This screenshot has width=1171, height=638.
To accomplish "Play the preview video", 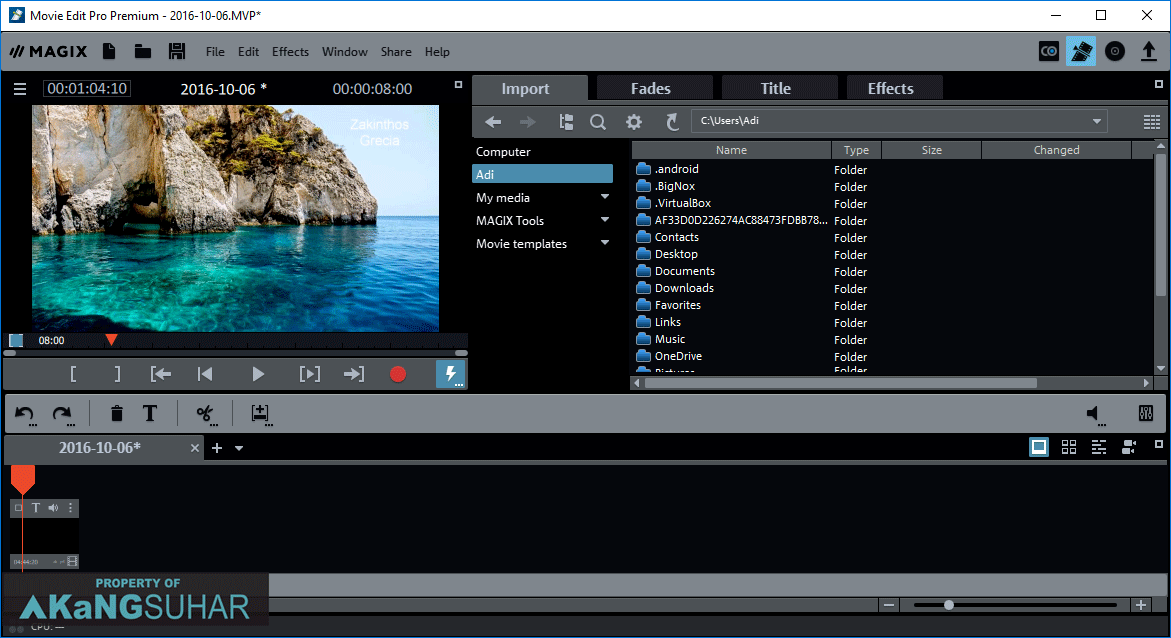I will tap(258, 374).
